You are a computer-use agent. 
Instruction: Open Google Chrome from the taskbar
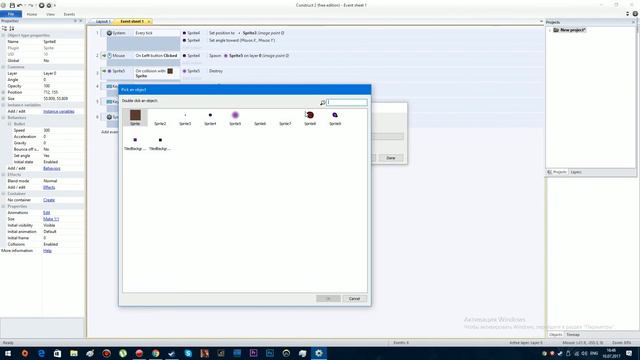(156, 353)
